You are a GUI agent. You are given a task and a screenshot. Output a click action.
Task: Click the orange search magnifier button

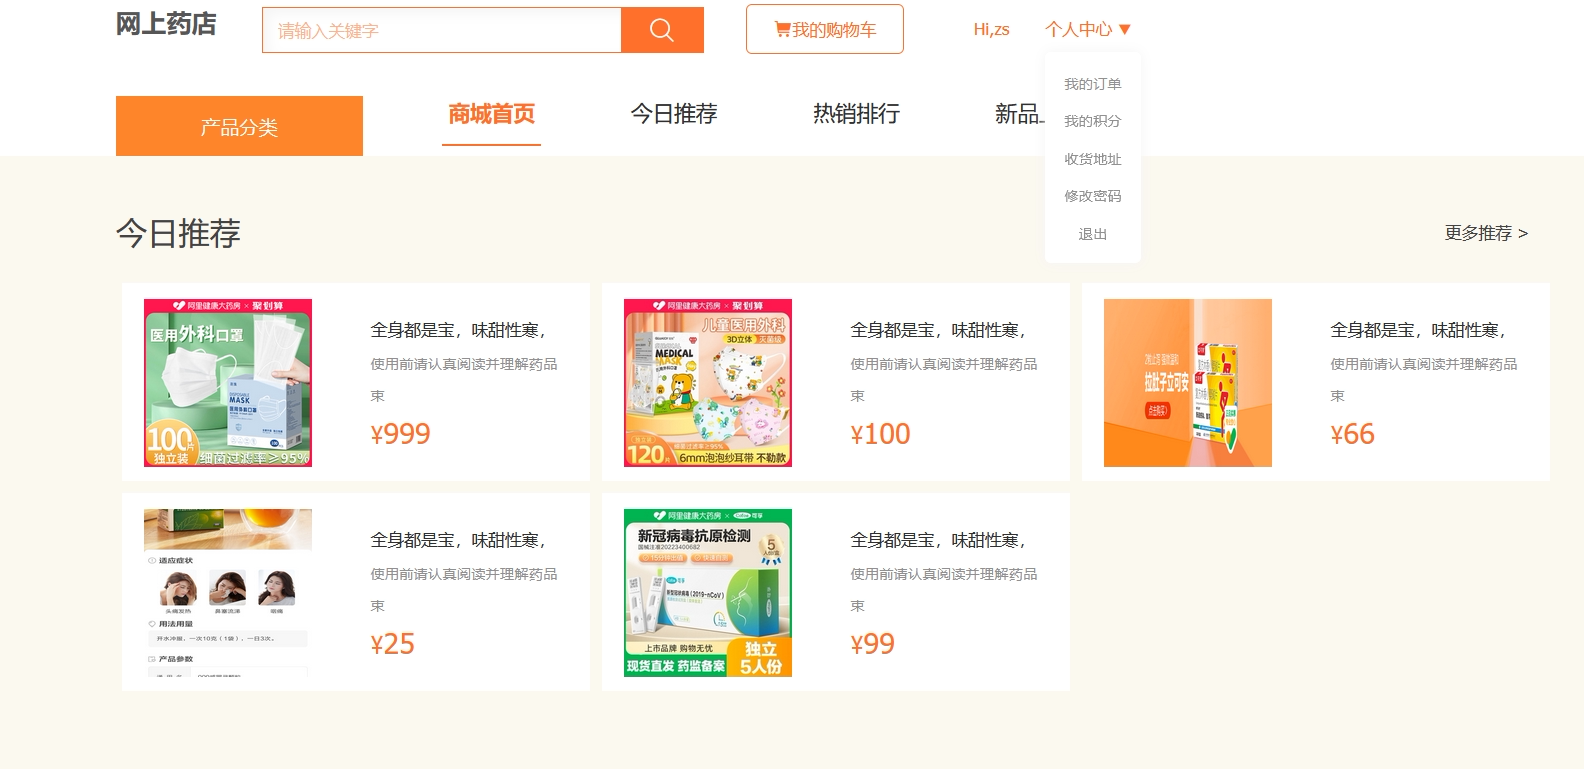tap(662, 30)
